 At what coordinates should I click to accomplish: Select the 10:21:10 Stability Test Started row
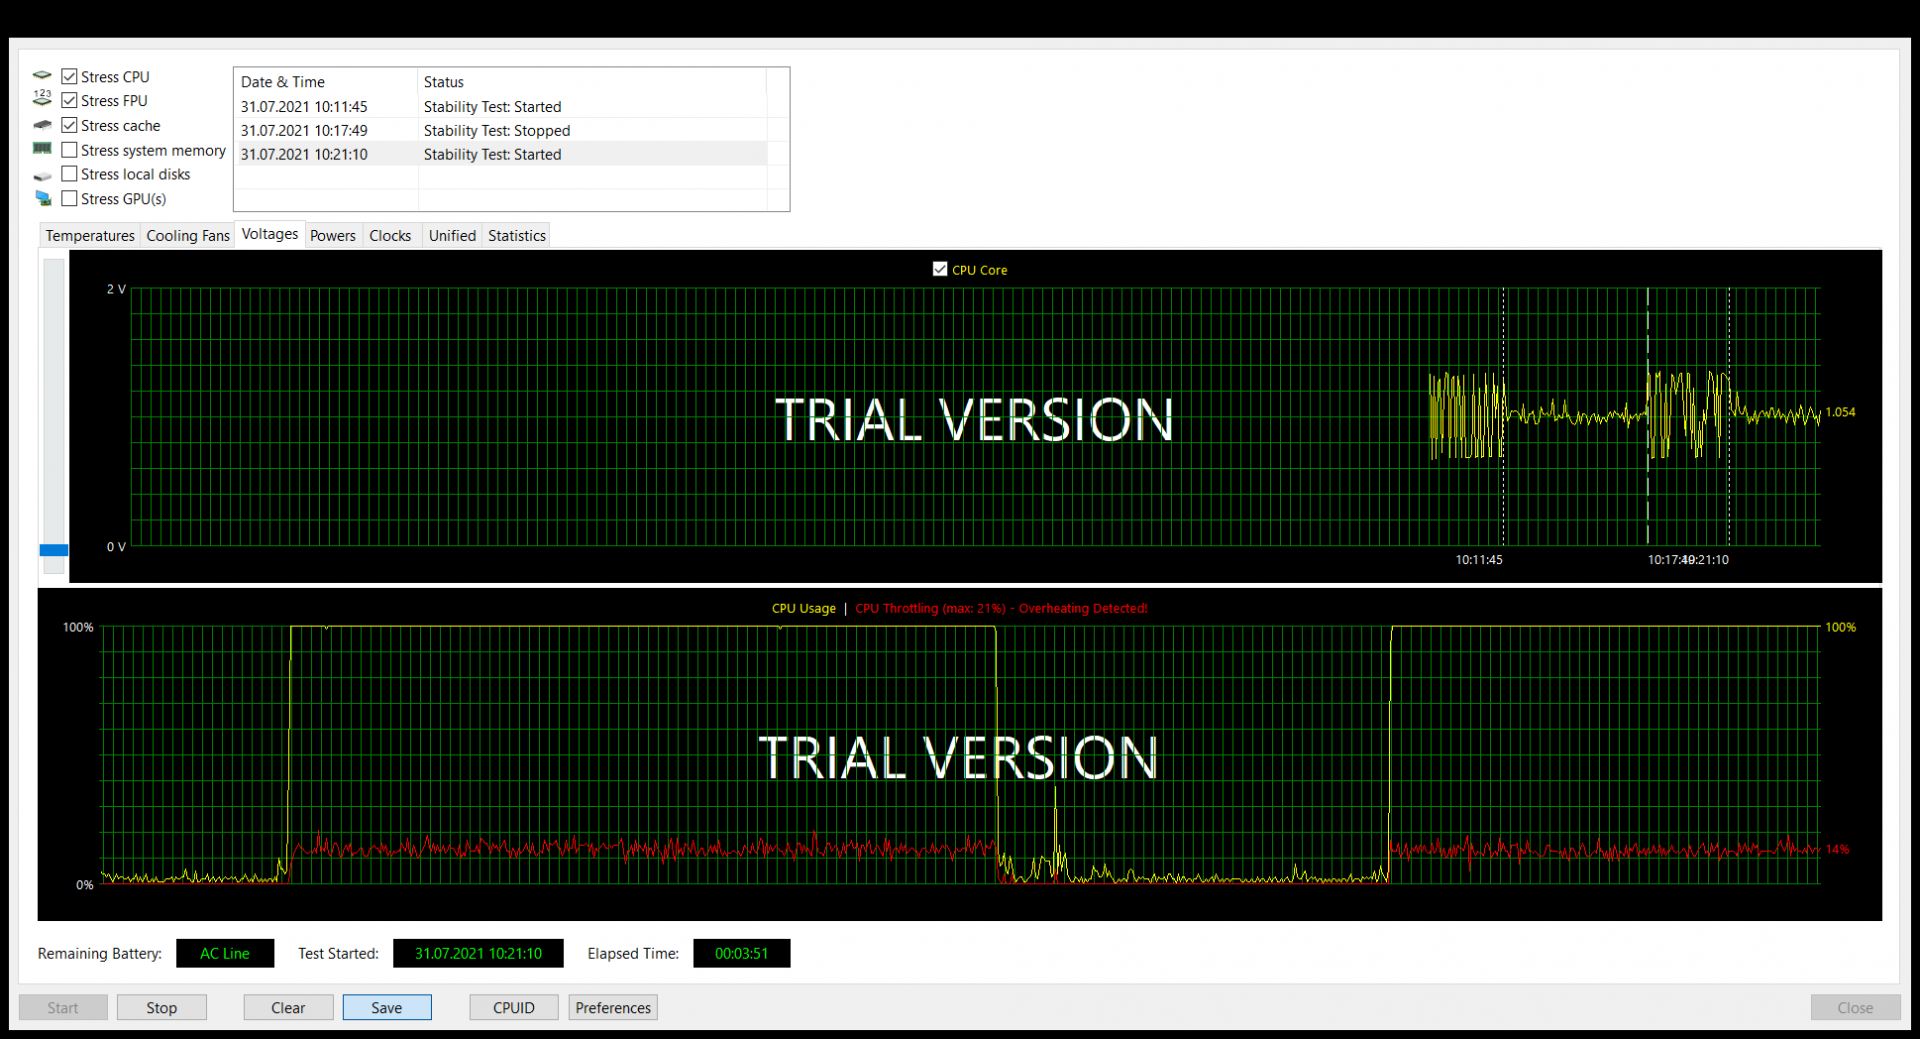tap(501, 154)
